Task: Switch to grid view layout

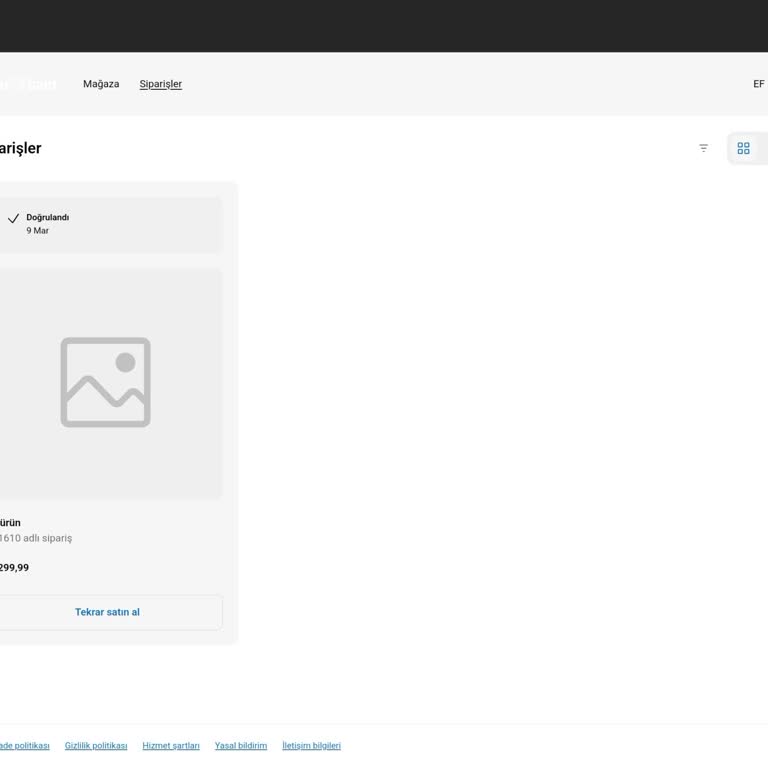Action: coord(743,148)
